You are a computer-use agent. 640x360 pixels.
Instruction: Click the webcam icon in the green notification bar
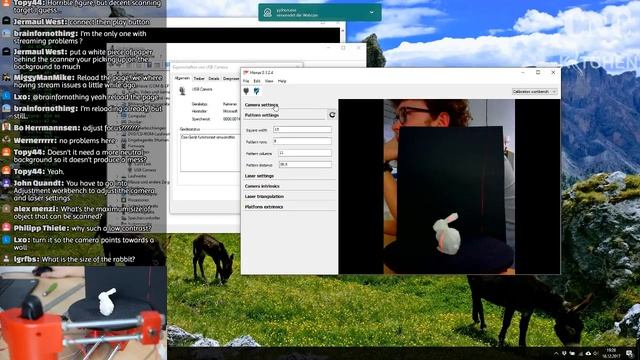tap(267, 13)
